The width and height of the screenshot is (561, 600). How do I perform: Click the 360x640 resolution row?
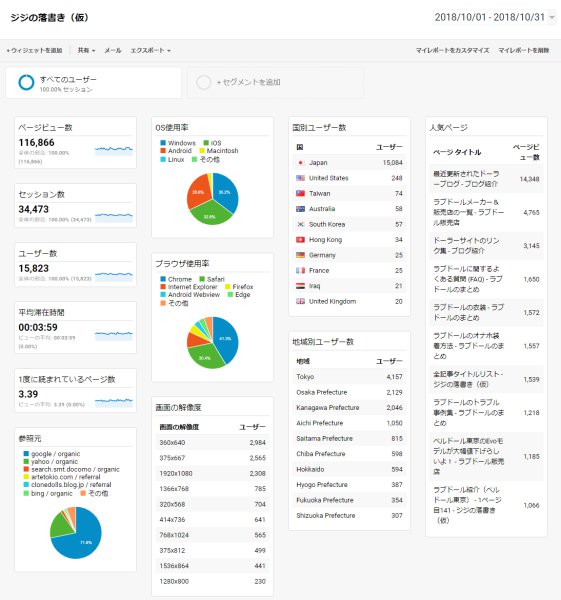click(212, 443)
